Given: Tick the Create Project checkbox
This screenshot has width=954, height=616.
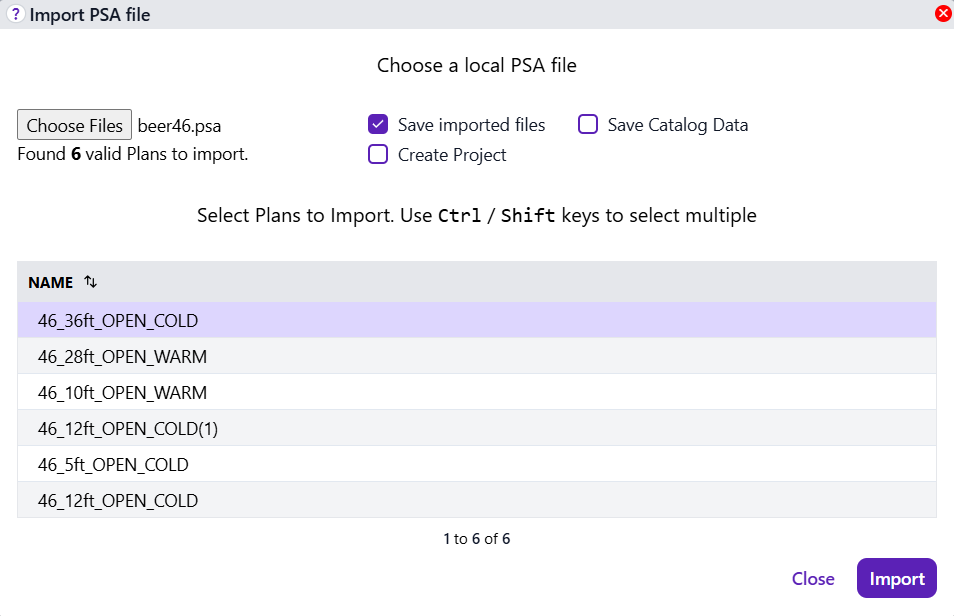Looking at the screenshot, I should tap(378, 155).
